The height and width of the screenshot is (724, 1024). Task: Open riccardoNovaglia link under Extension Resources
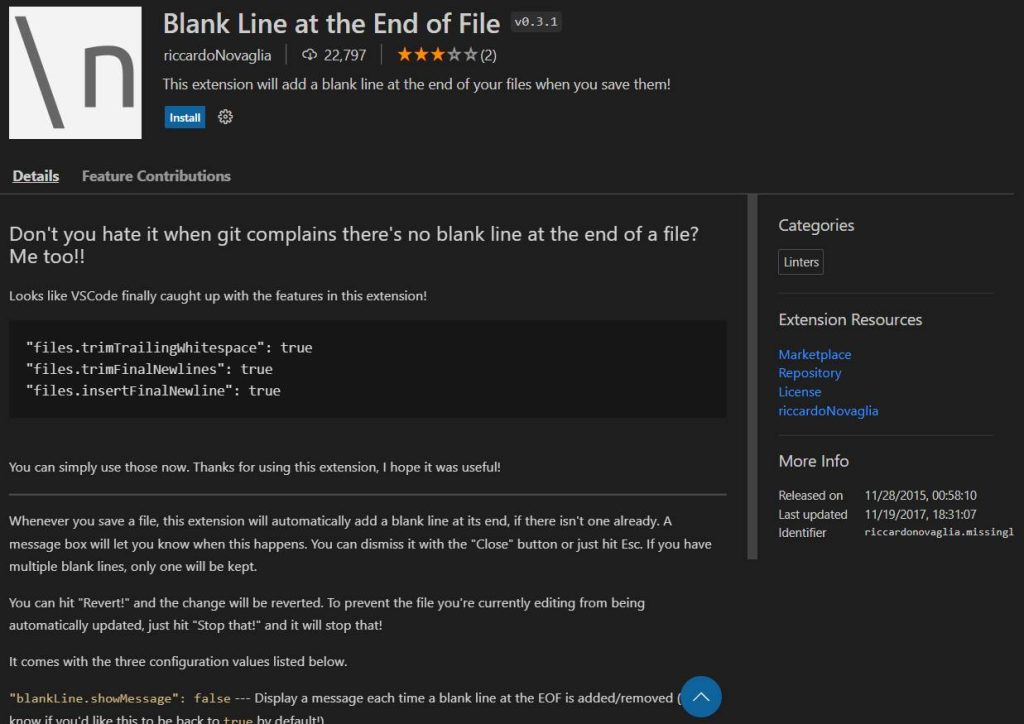coord(828,411)
